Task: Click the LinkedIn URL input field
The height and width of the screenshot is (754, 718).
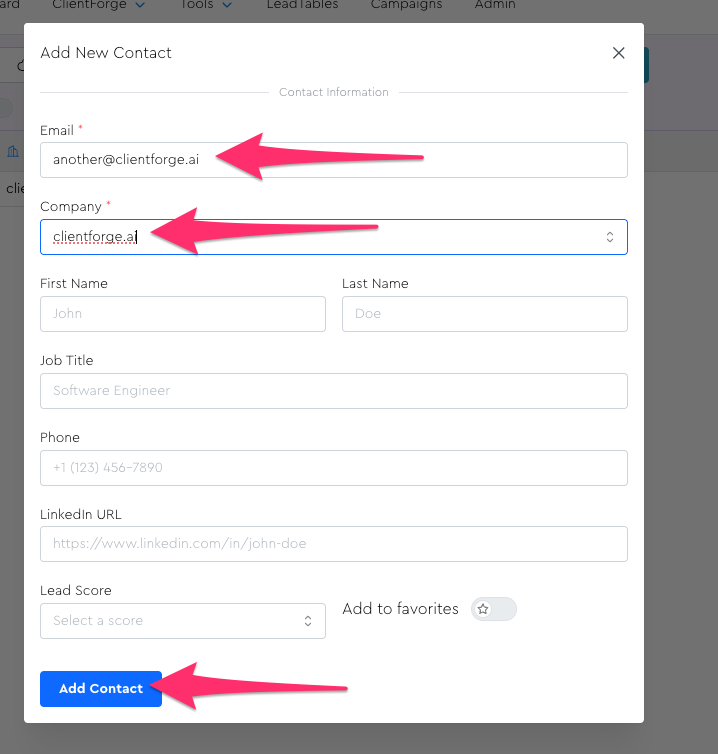Action: pyautogui.click(x=334, y=544)
